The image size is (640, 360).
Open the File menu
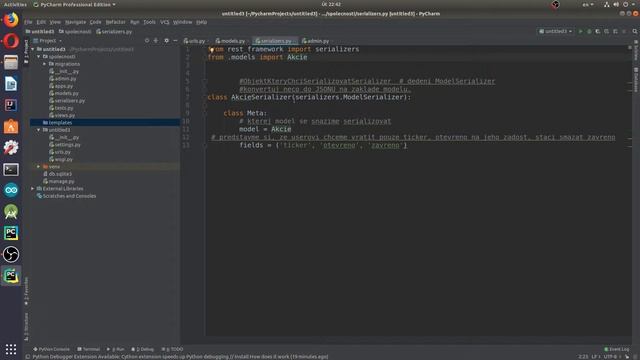tap(28, 22)
